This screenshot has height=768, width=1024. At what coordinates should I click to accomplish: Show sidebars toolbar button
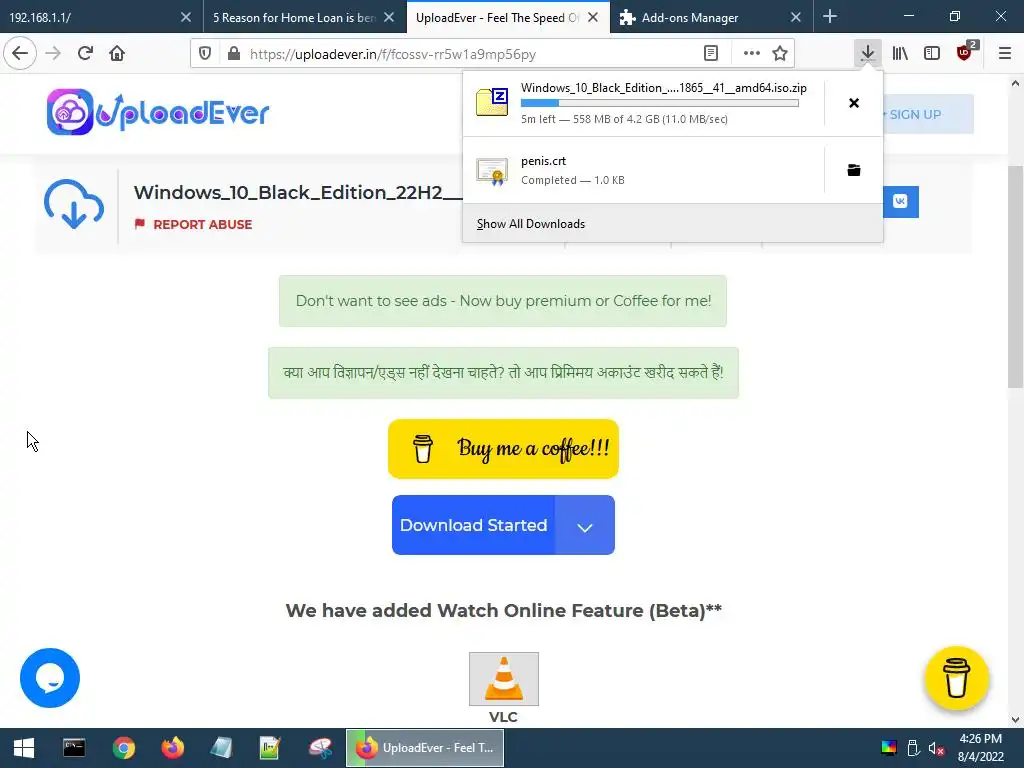(x=932, y=53)
